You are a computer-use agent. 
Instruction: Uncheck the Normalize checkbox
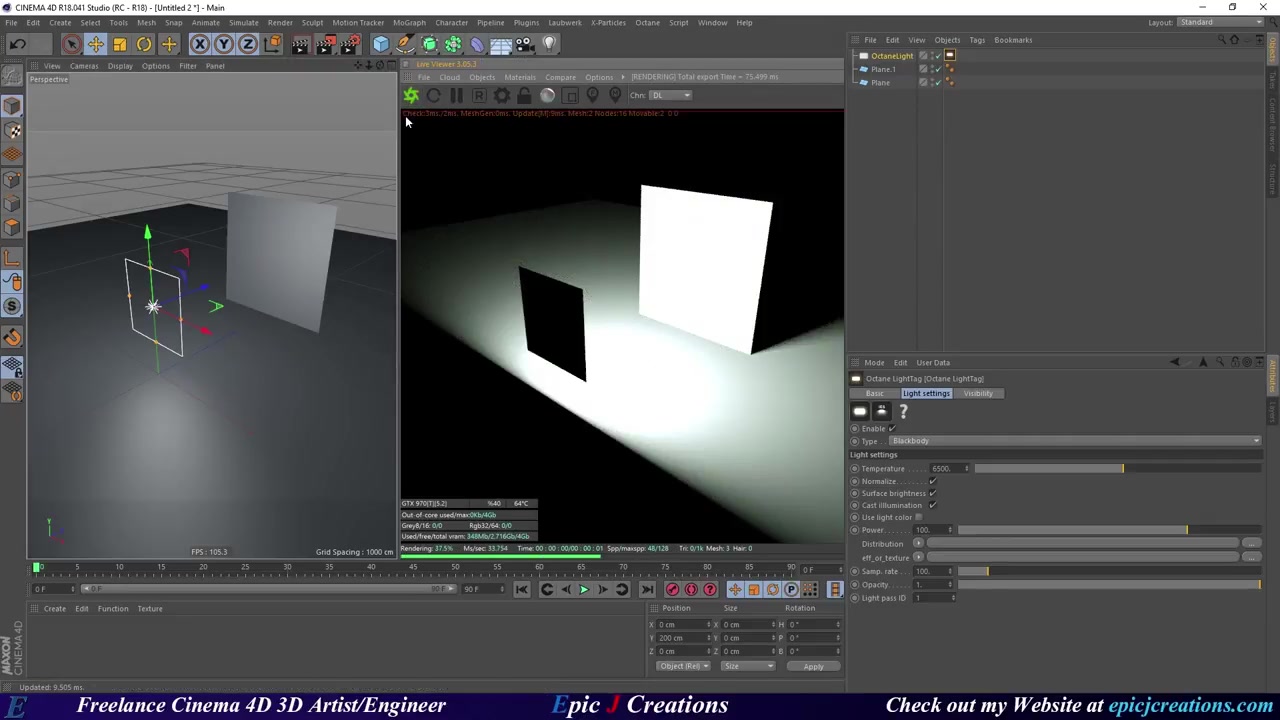point(932,481)
